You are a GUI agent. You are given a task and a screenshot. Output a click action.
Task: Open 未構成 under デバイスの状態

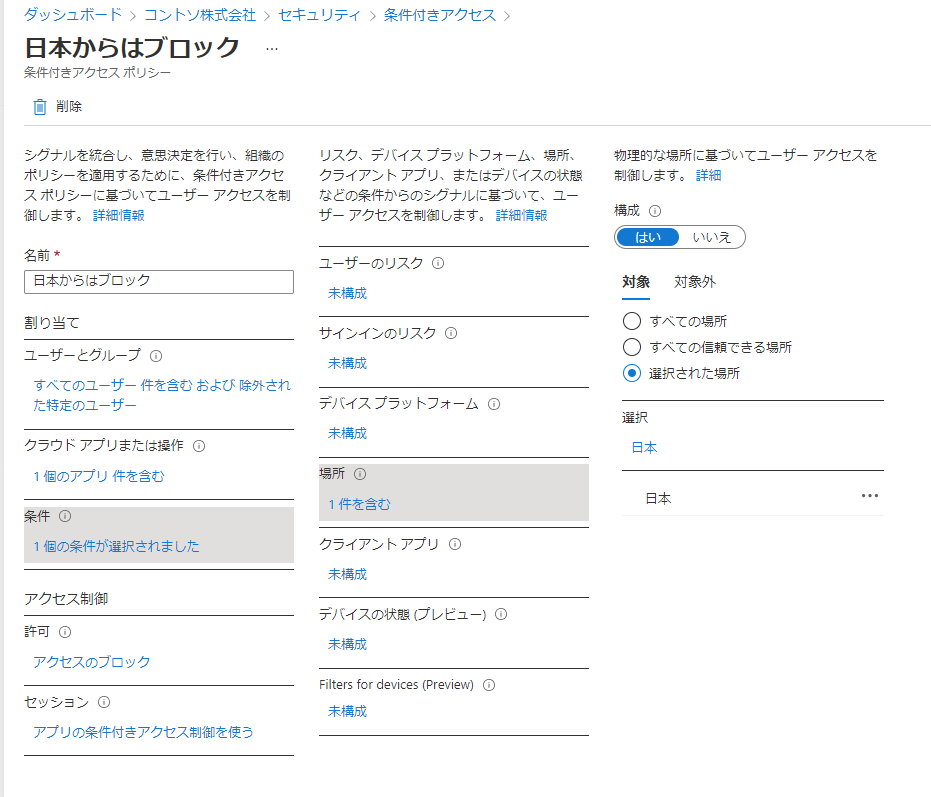[347, 644]
